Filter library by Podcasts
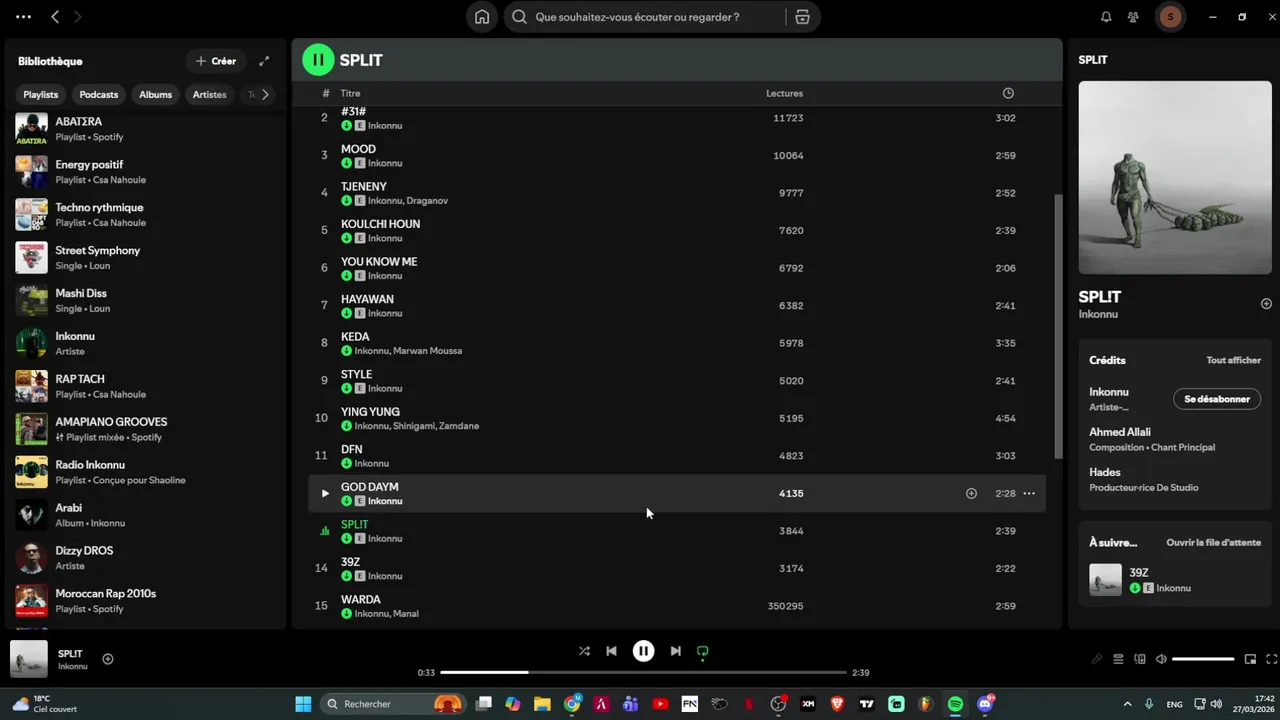Viewport: 1280px width, 720px height. click(x=99, y=95)
